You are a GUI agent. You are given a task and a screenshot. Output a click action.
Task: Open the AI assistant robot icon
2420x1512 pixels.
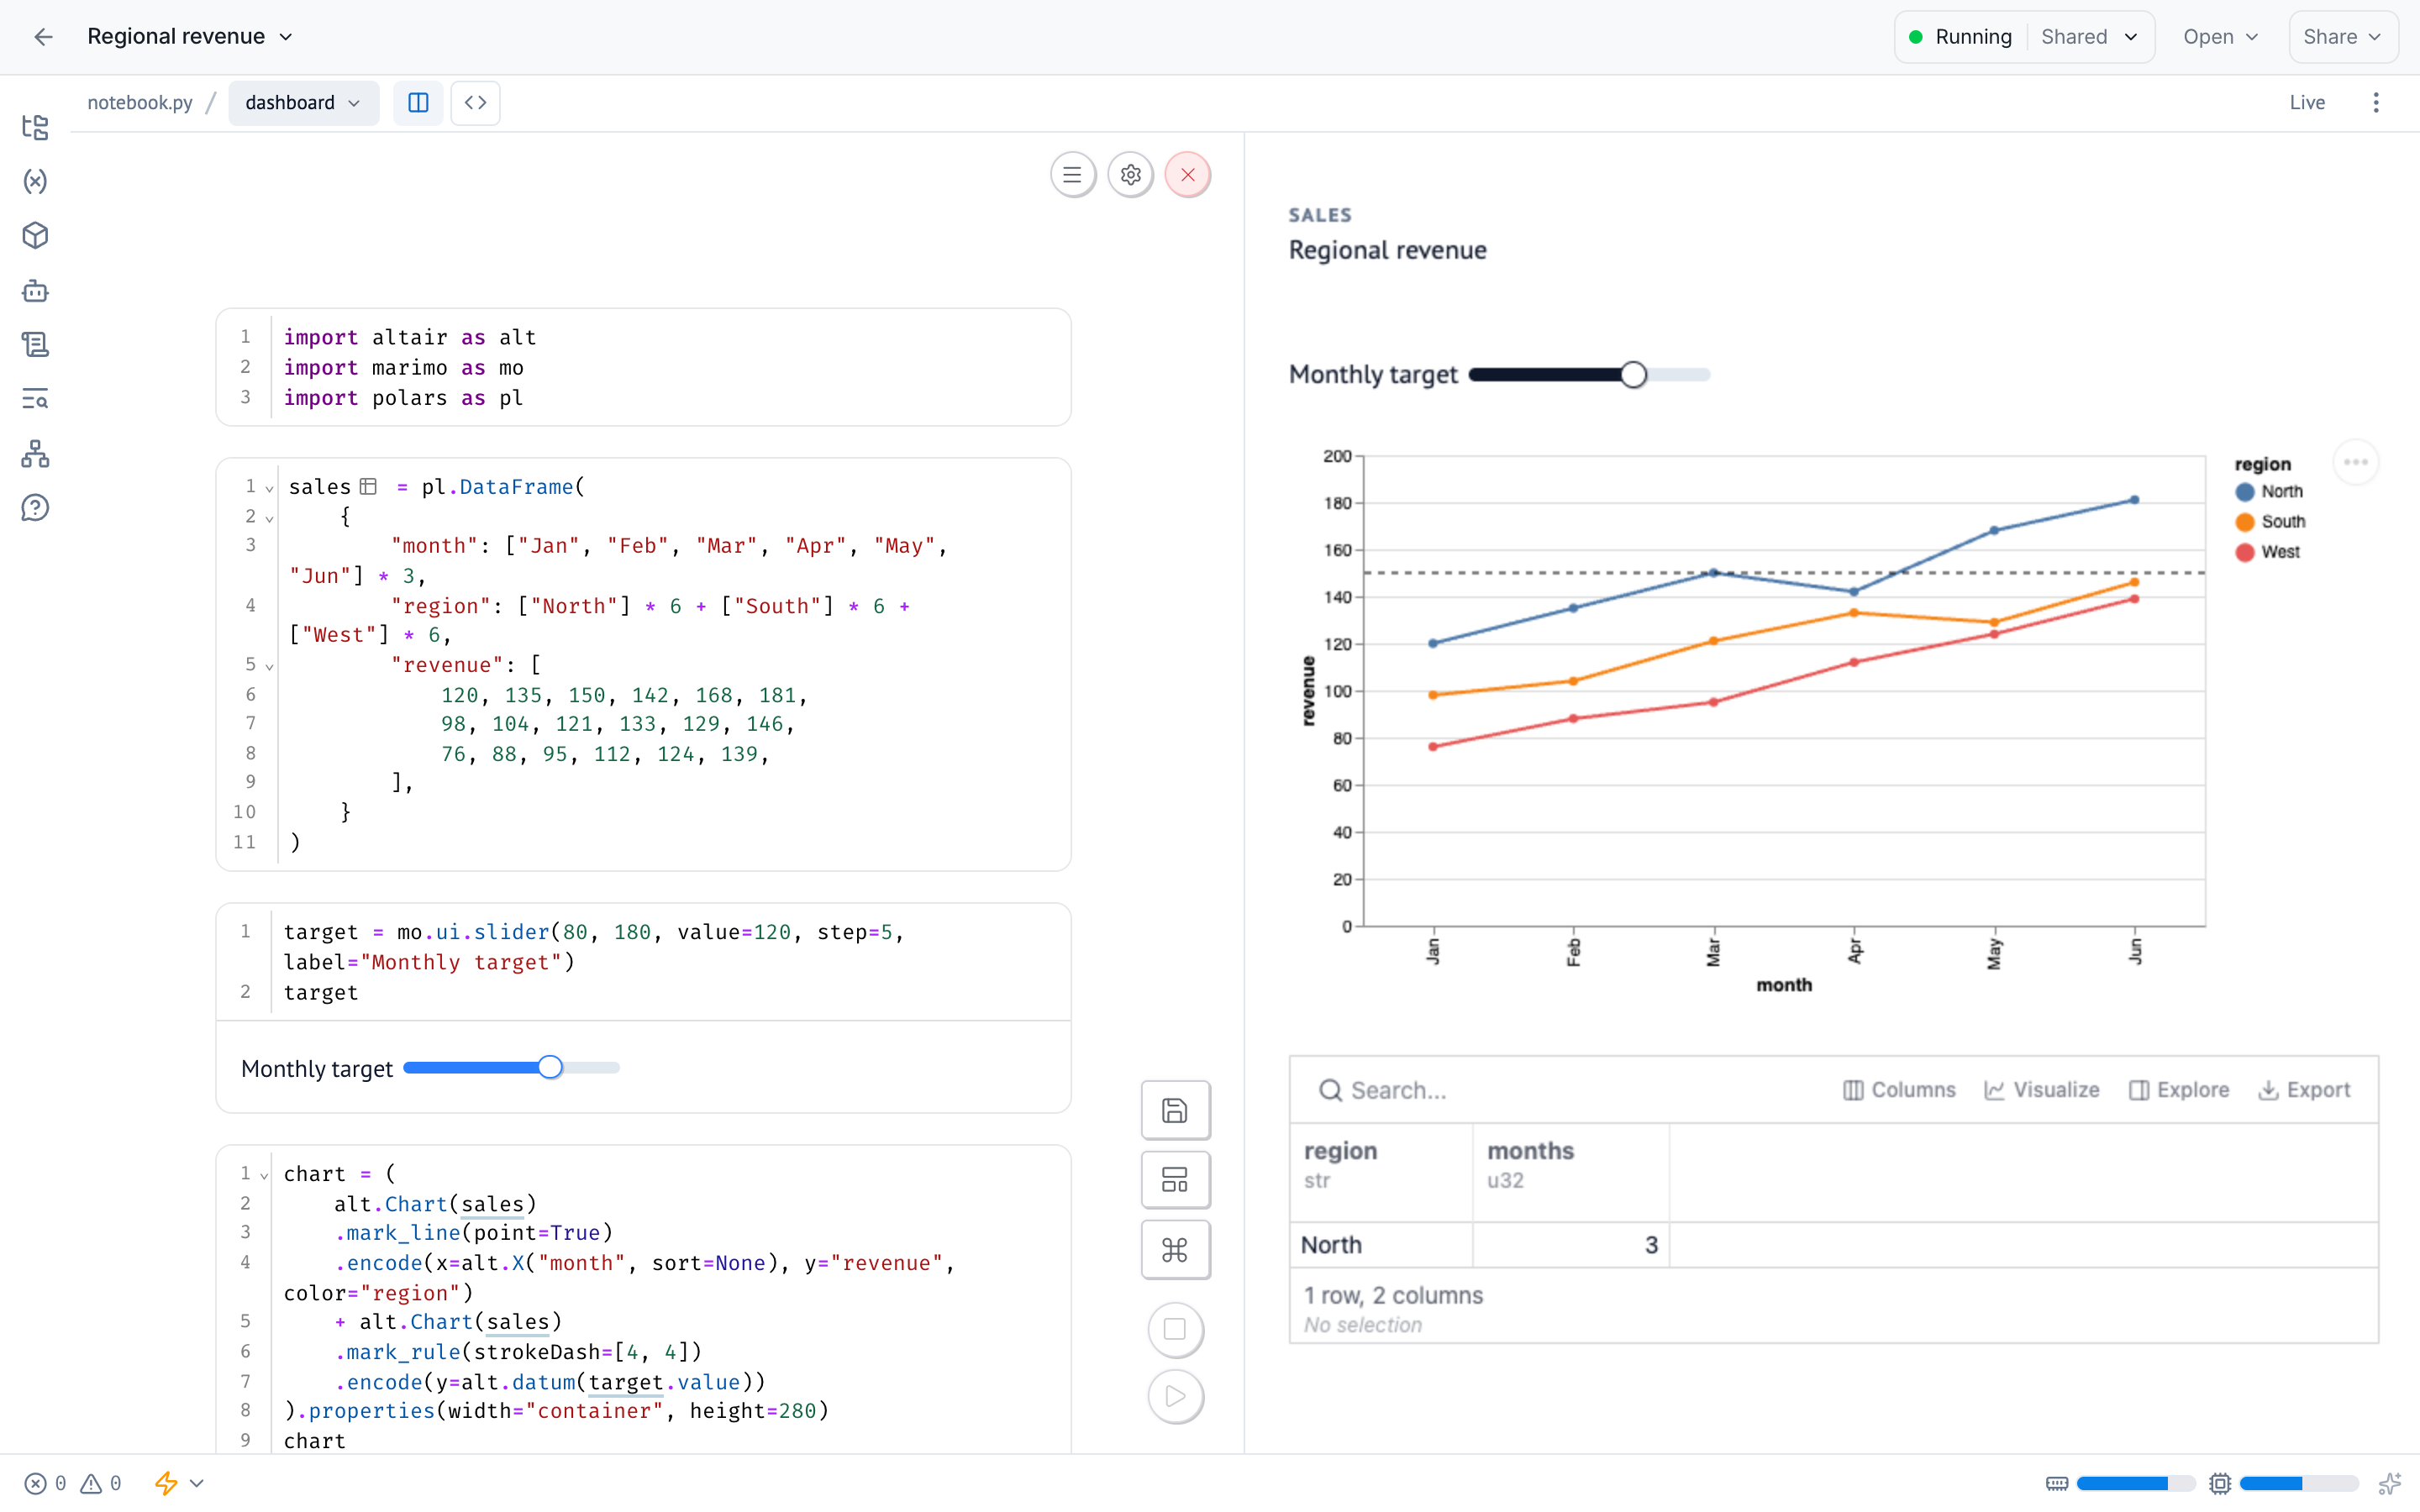[x=35, y=291]
